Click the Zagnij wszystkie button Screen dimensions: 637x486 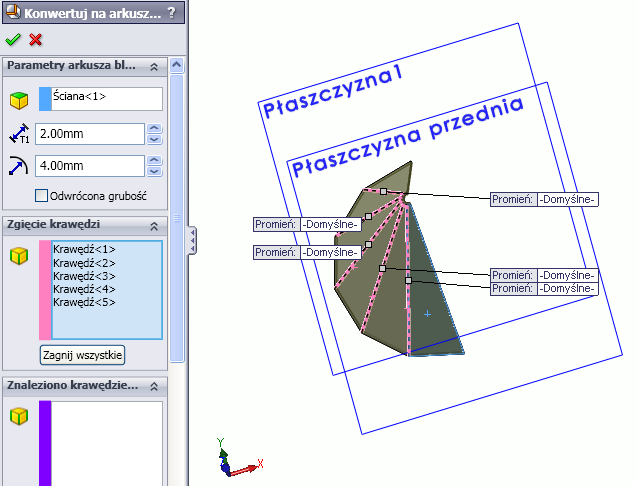click(x=82, y=355)
